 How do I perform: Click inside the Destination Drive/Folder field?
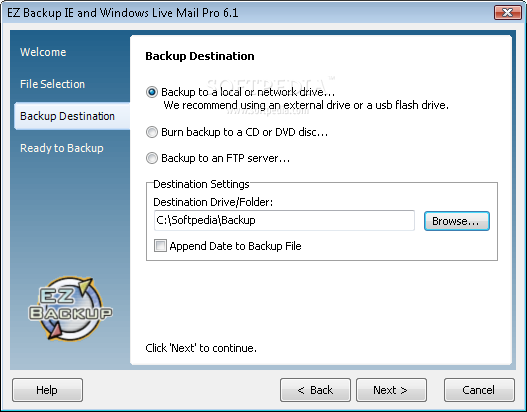pos(284,220)
